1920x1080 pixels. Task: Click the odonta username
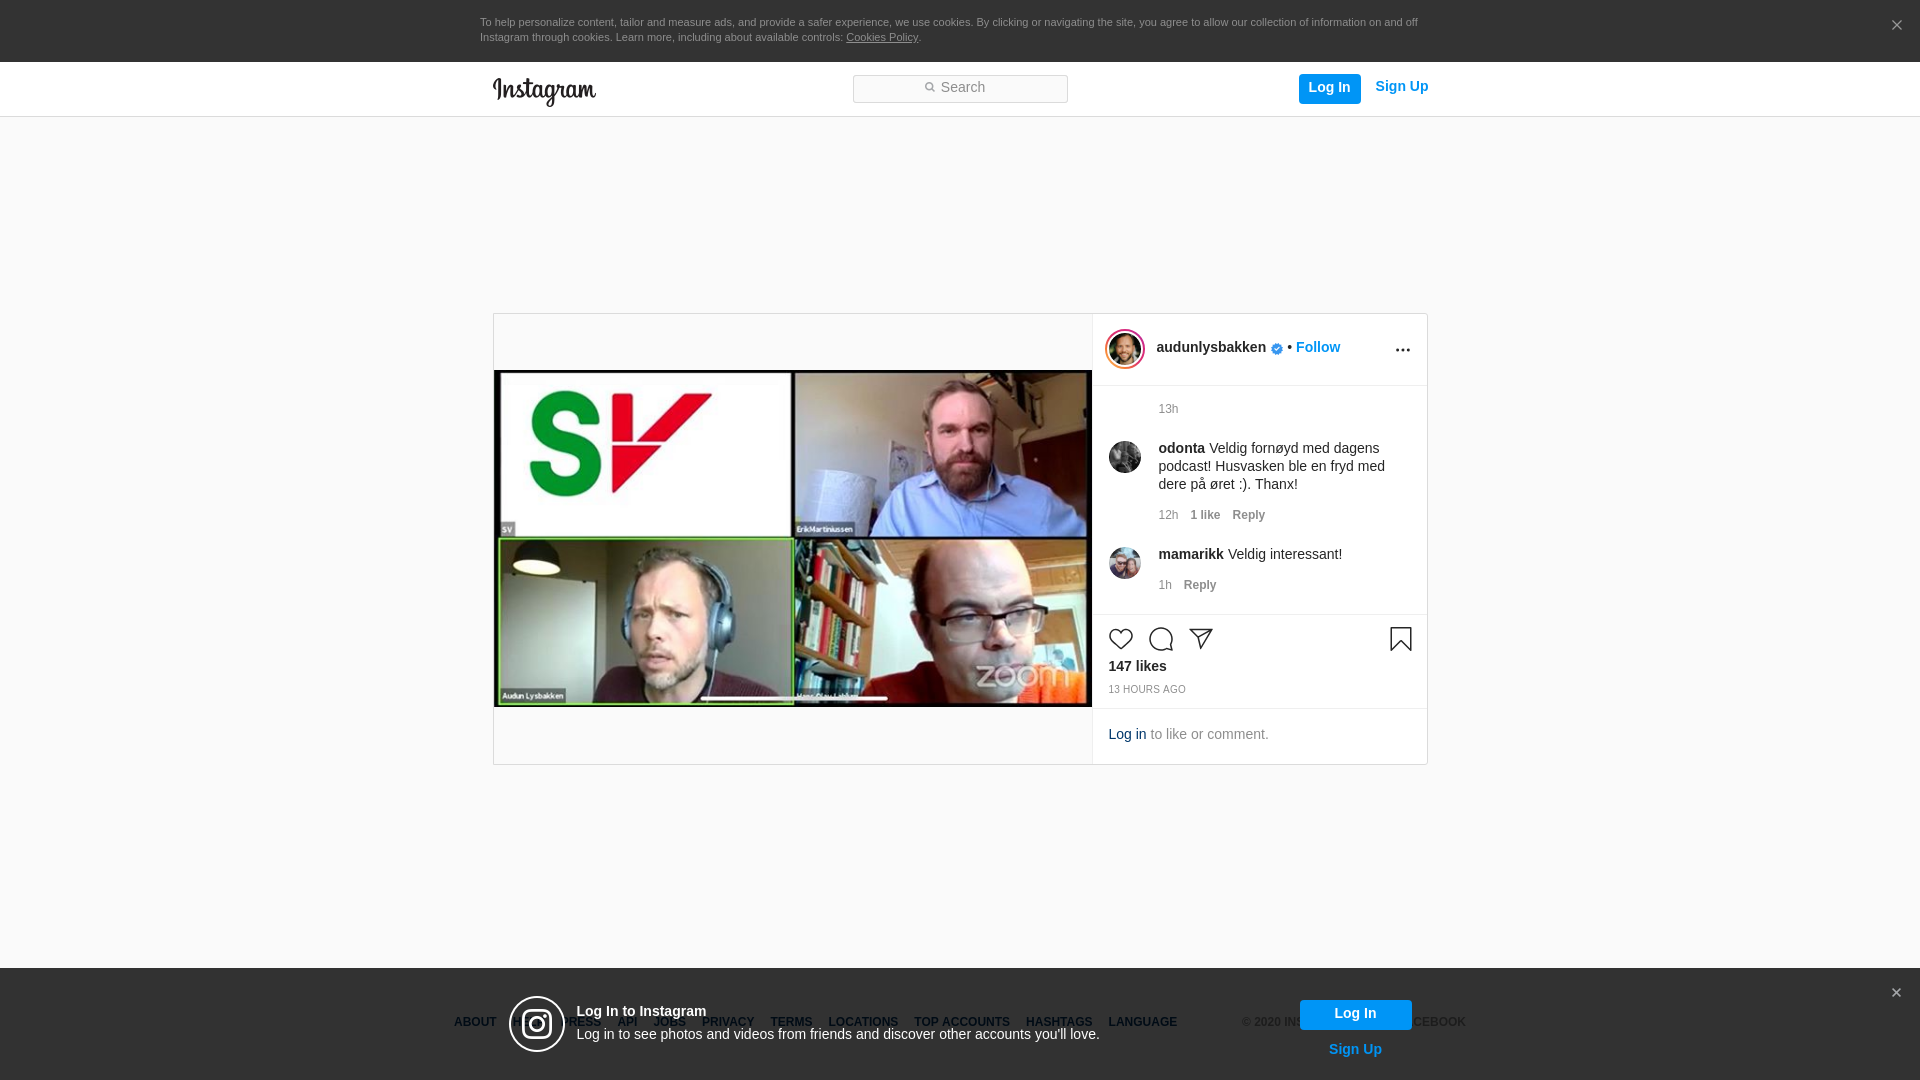click(1181, 449)
